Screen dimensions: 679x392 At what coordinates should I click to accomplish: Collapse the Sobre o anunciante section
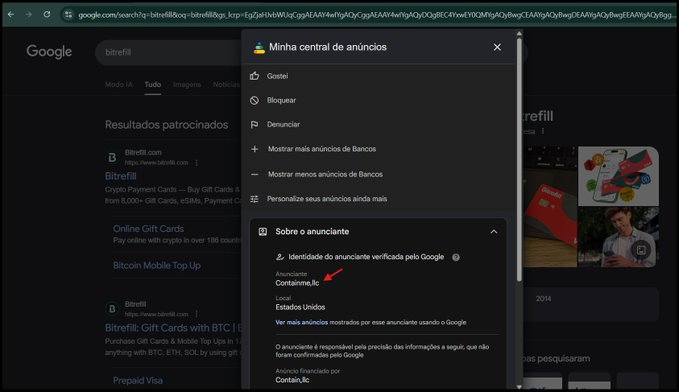coord(494,232)
